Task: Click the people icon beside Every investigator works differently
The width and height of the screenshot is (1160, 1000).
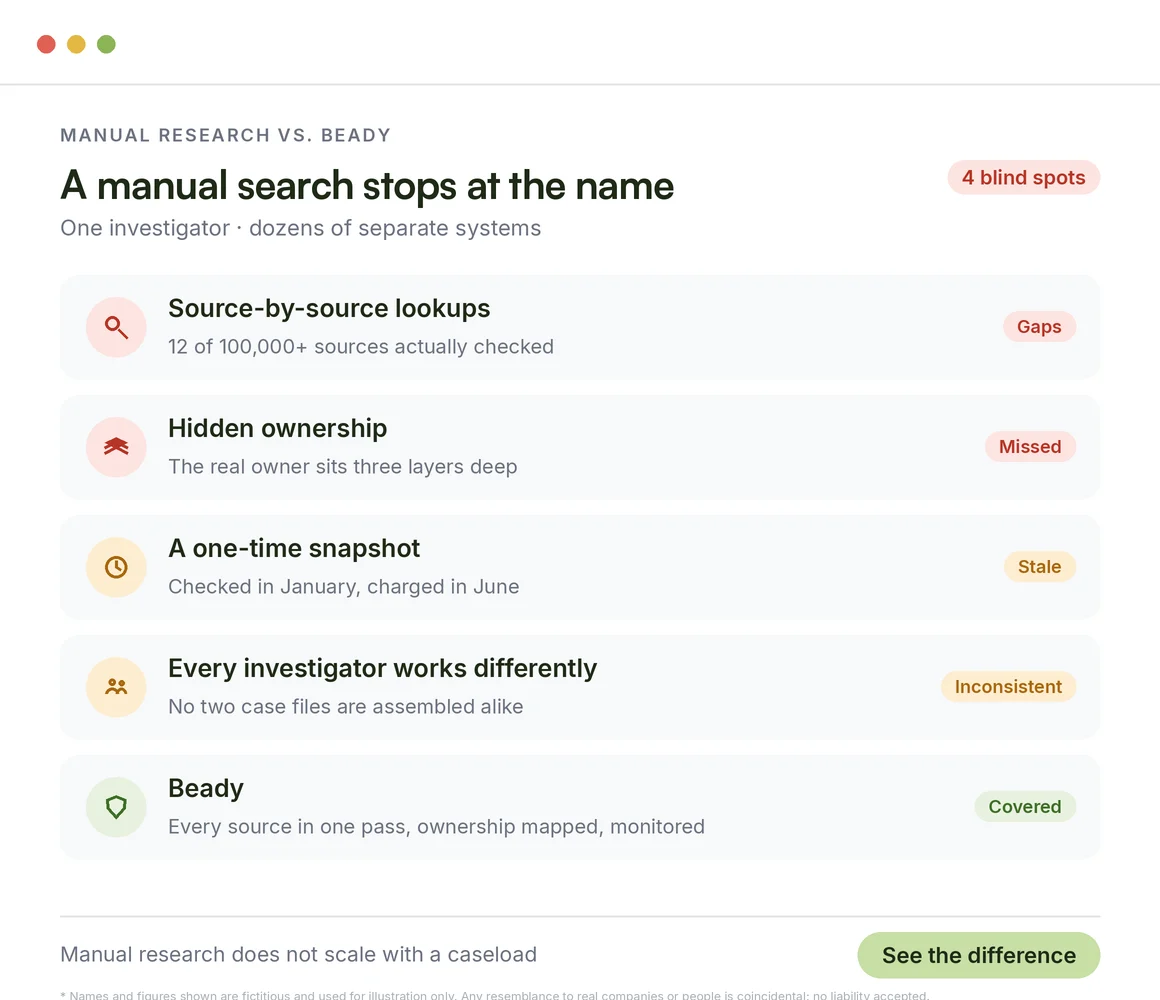Action: tap(116, 686)
